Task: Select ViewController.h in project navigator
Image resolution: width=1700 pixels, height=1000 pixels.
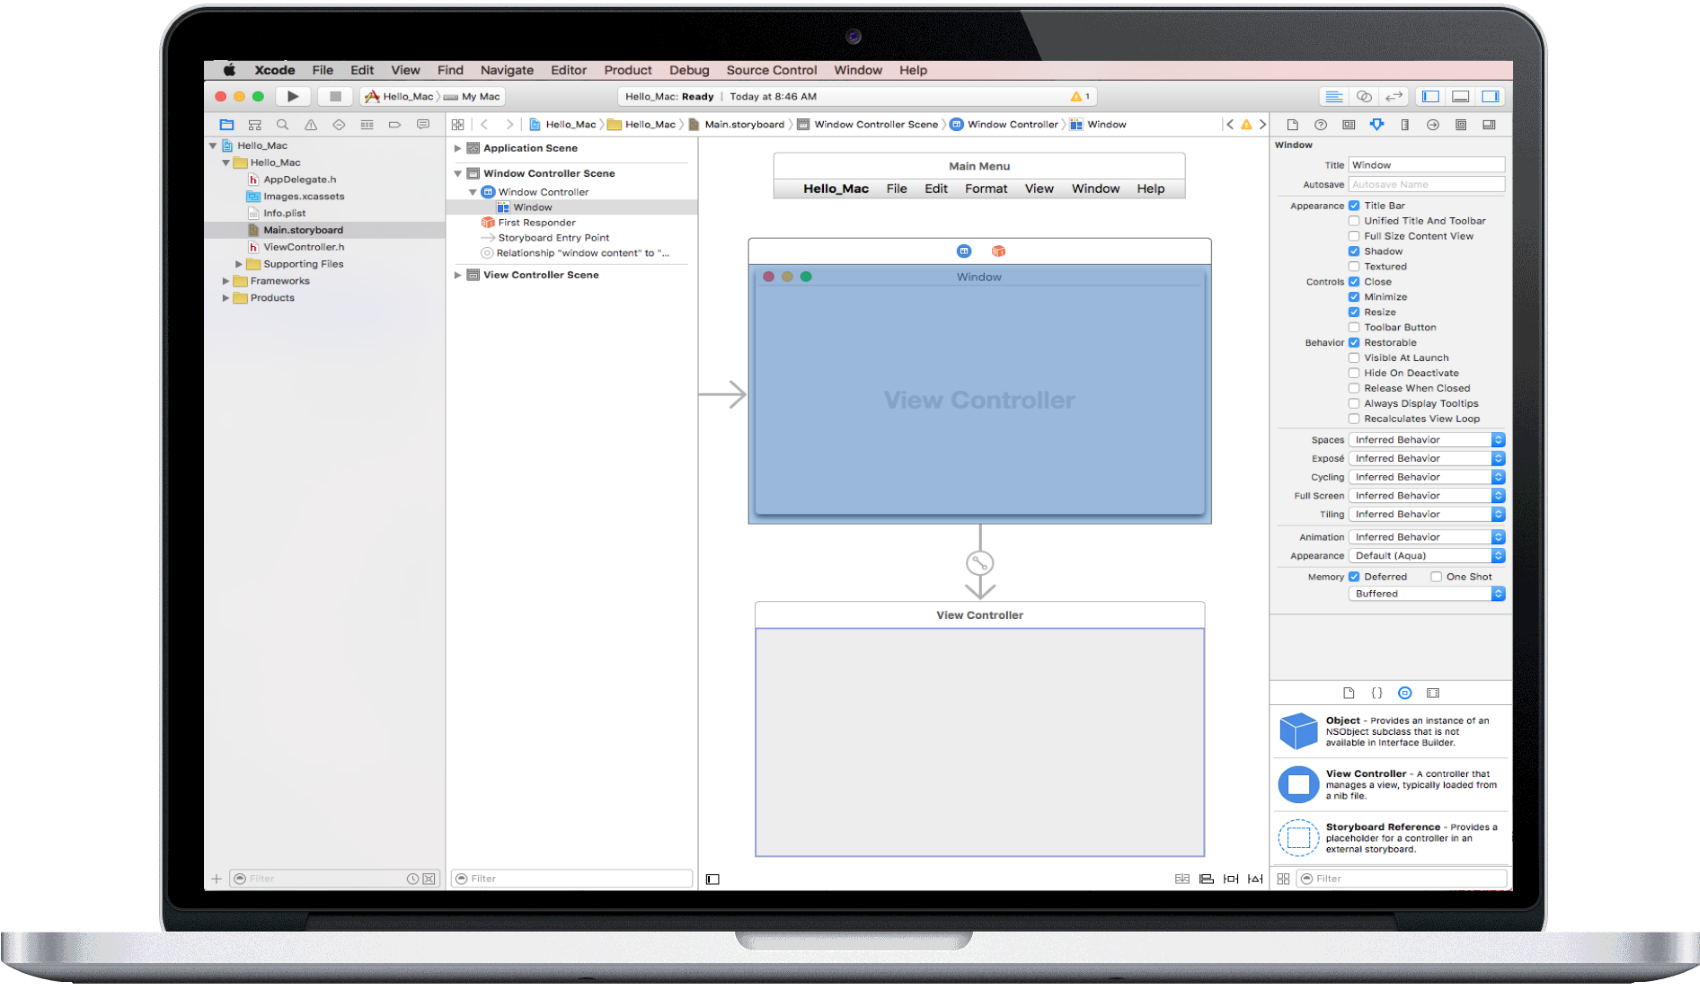Action: point(304,247)
